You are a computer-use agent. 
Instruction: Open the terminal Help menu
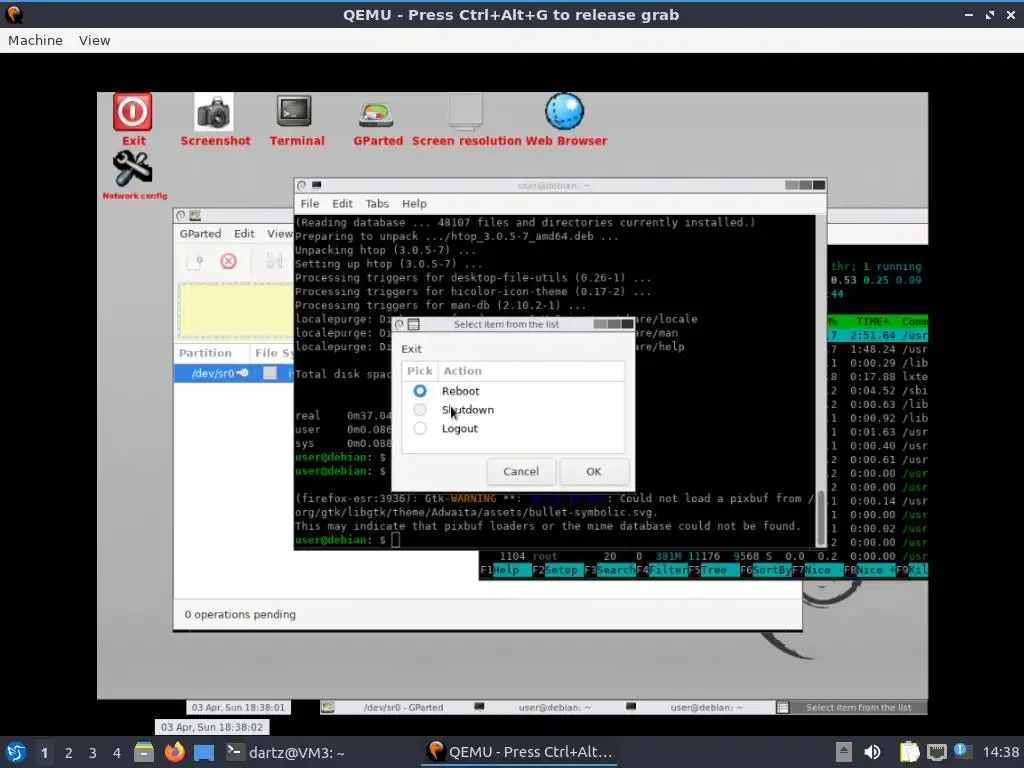click(414, 204)
